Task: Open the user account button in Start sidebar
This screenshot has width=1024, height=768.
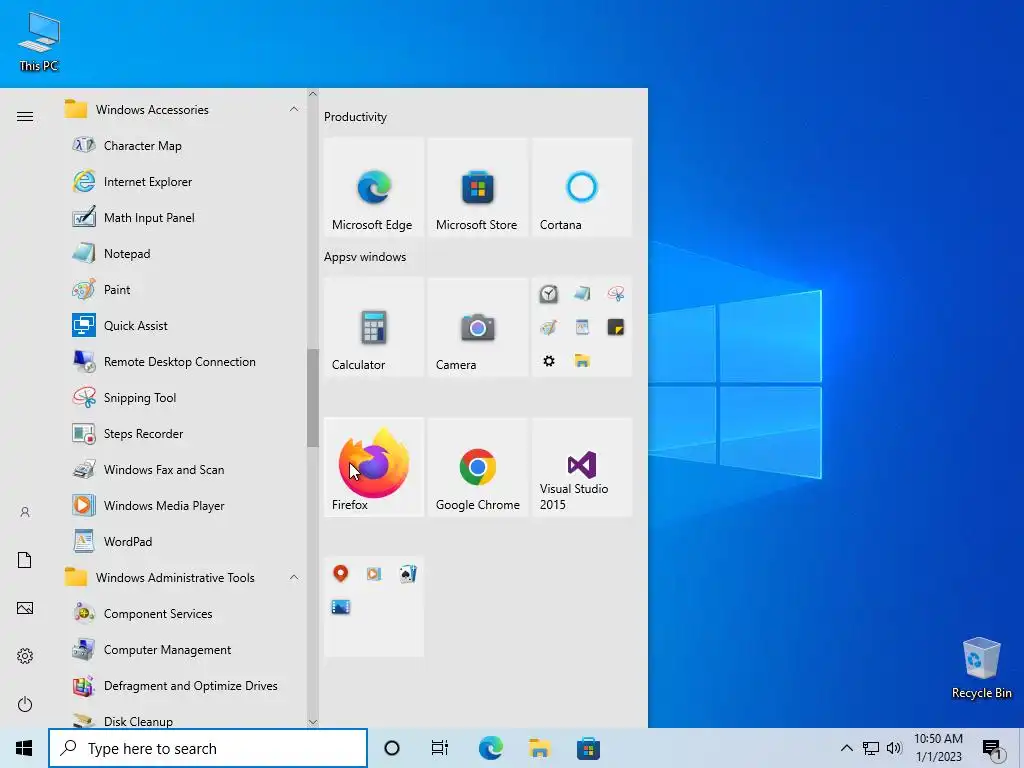Action: pyautogui.click(x=25, y=512)
